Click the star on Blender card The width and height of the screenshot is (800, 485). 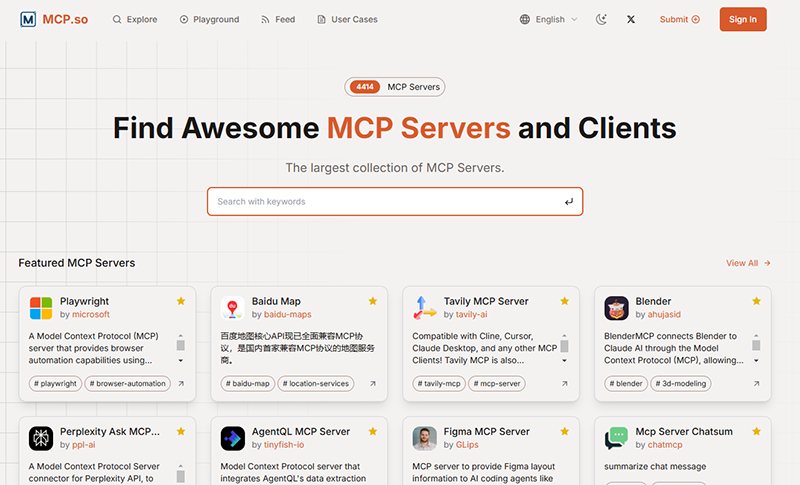(x=757, y=301)
